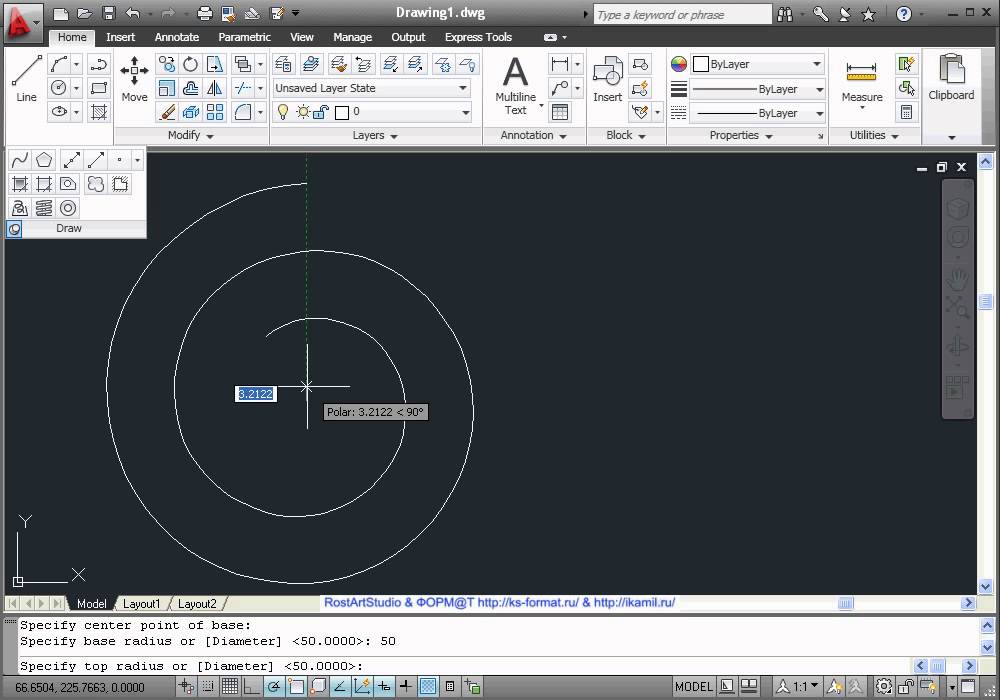Viewport: 1000px width, 700px height.
Task: Open the Measure utility
Action: point(862,83)
